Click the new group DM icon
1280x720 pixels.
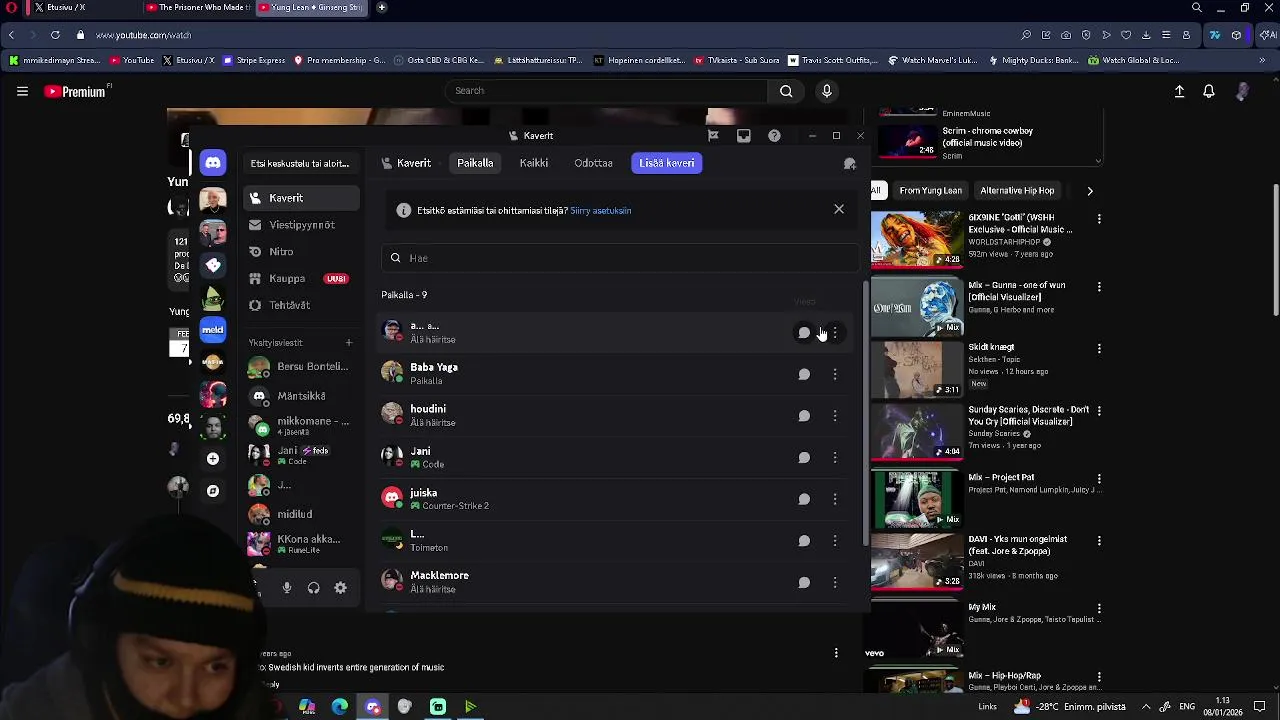click(x=850, y=163)
